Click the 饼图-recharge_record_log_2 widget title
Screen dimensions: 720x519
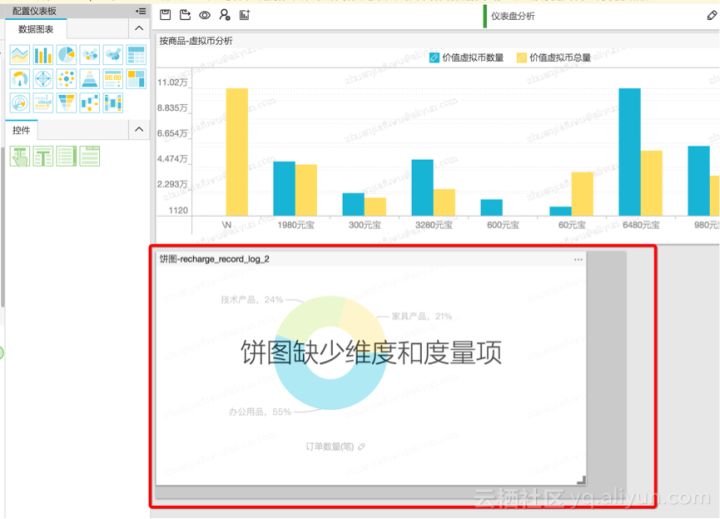coord(214,259)
